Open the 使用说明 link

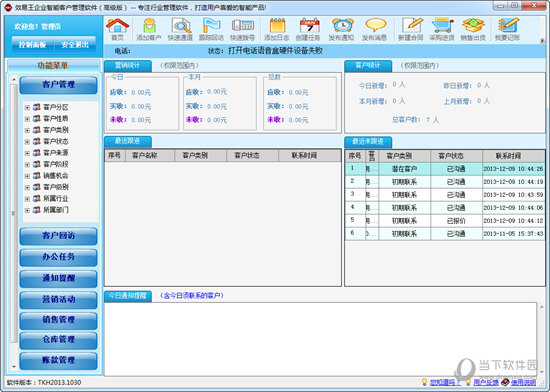[523, 383]
